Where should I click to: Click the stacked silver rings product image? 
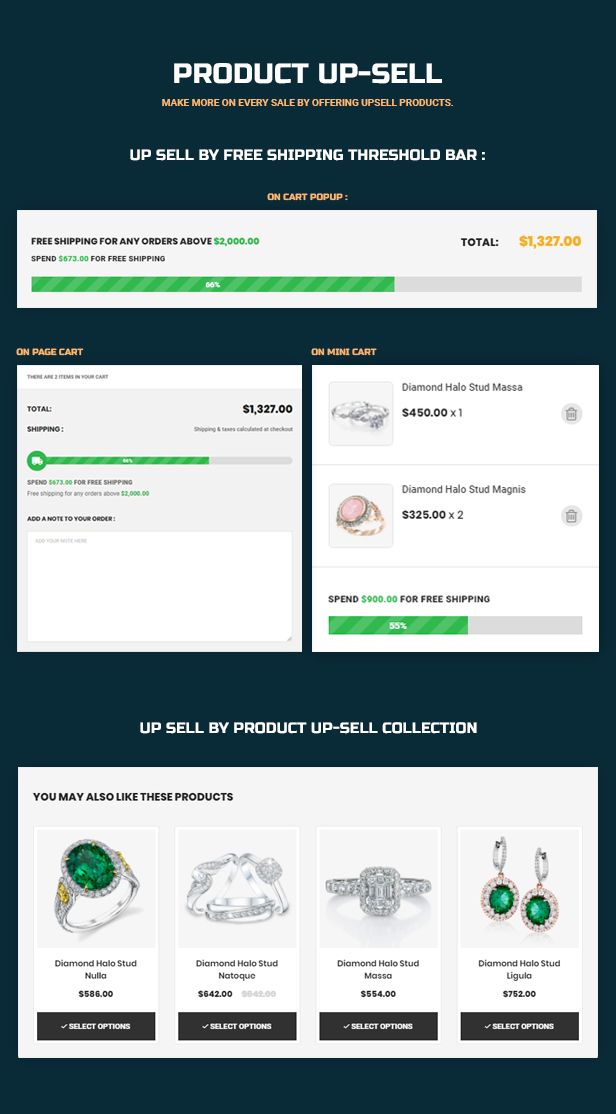pyautogui.click(x=237, y=888)
